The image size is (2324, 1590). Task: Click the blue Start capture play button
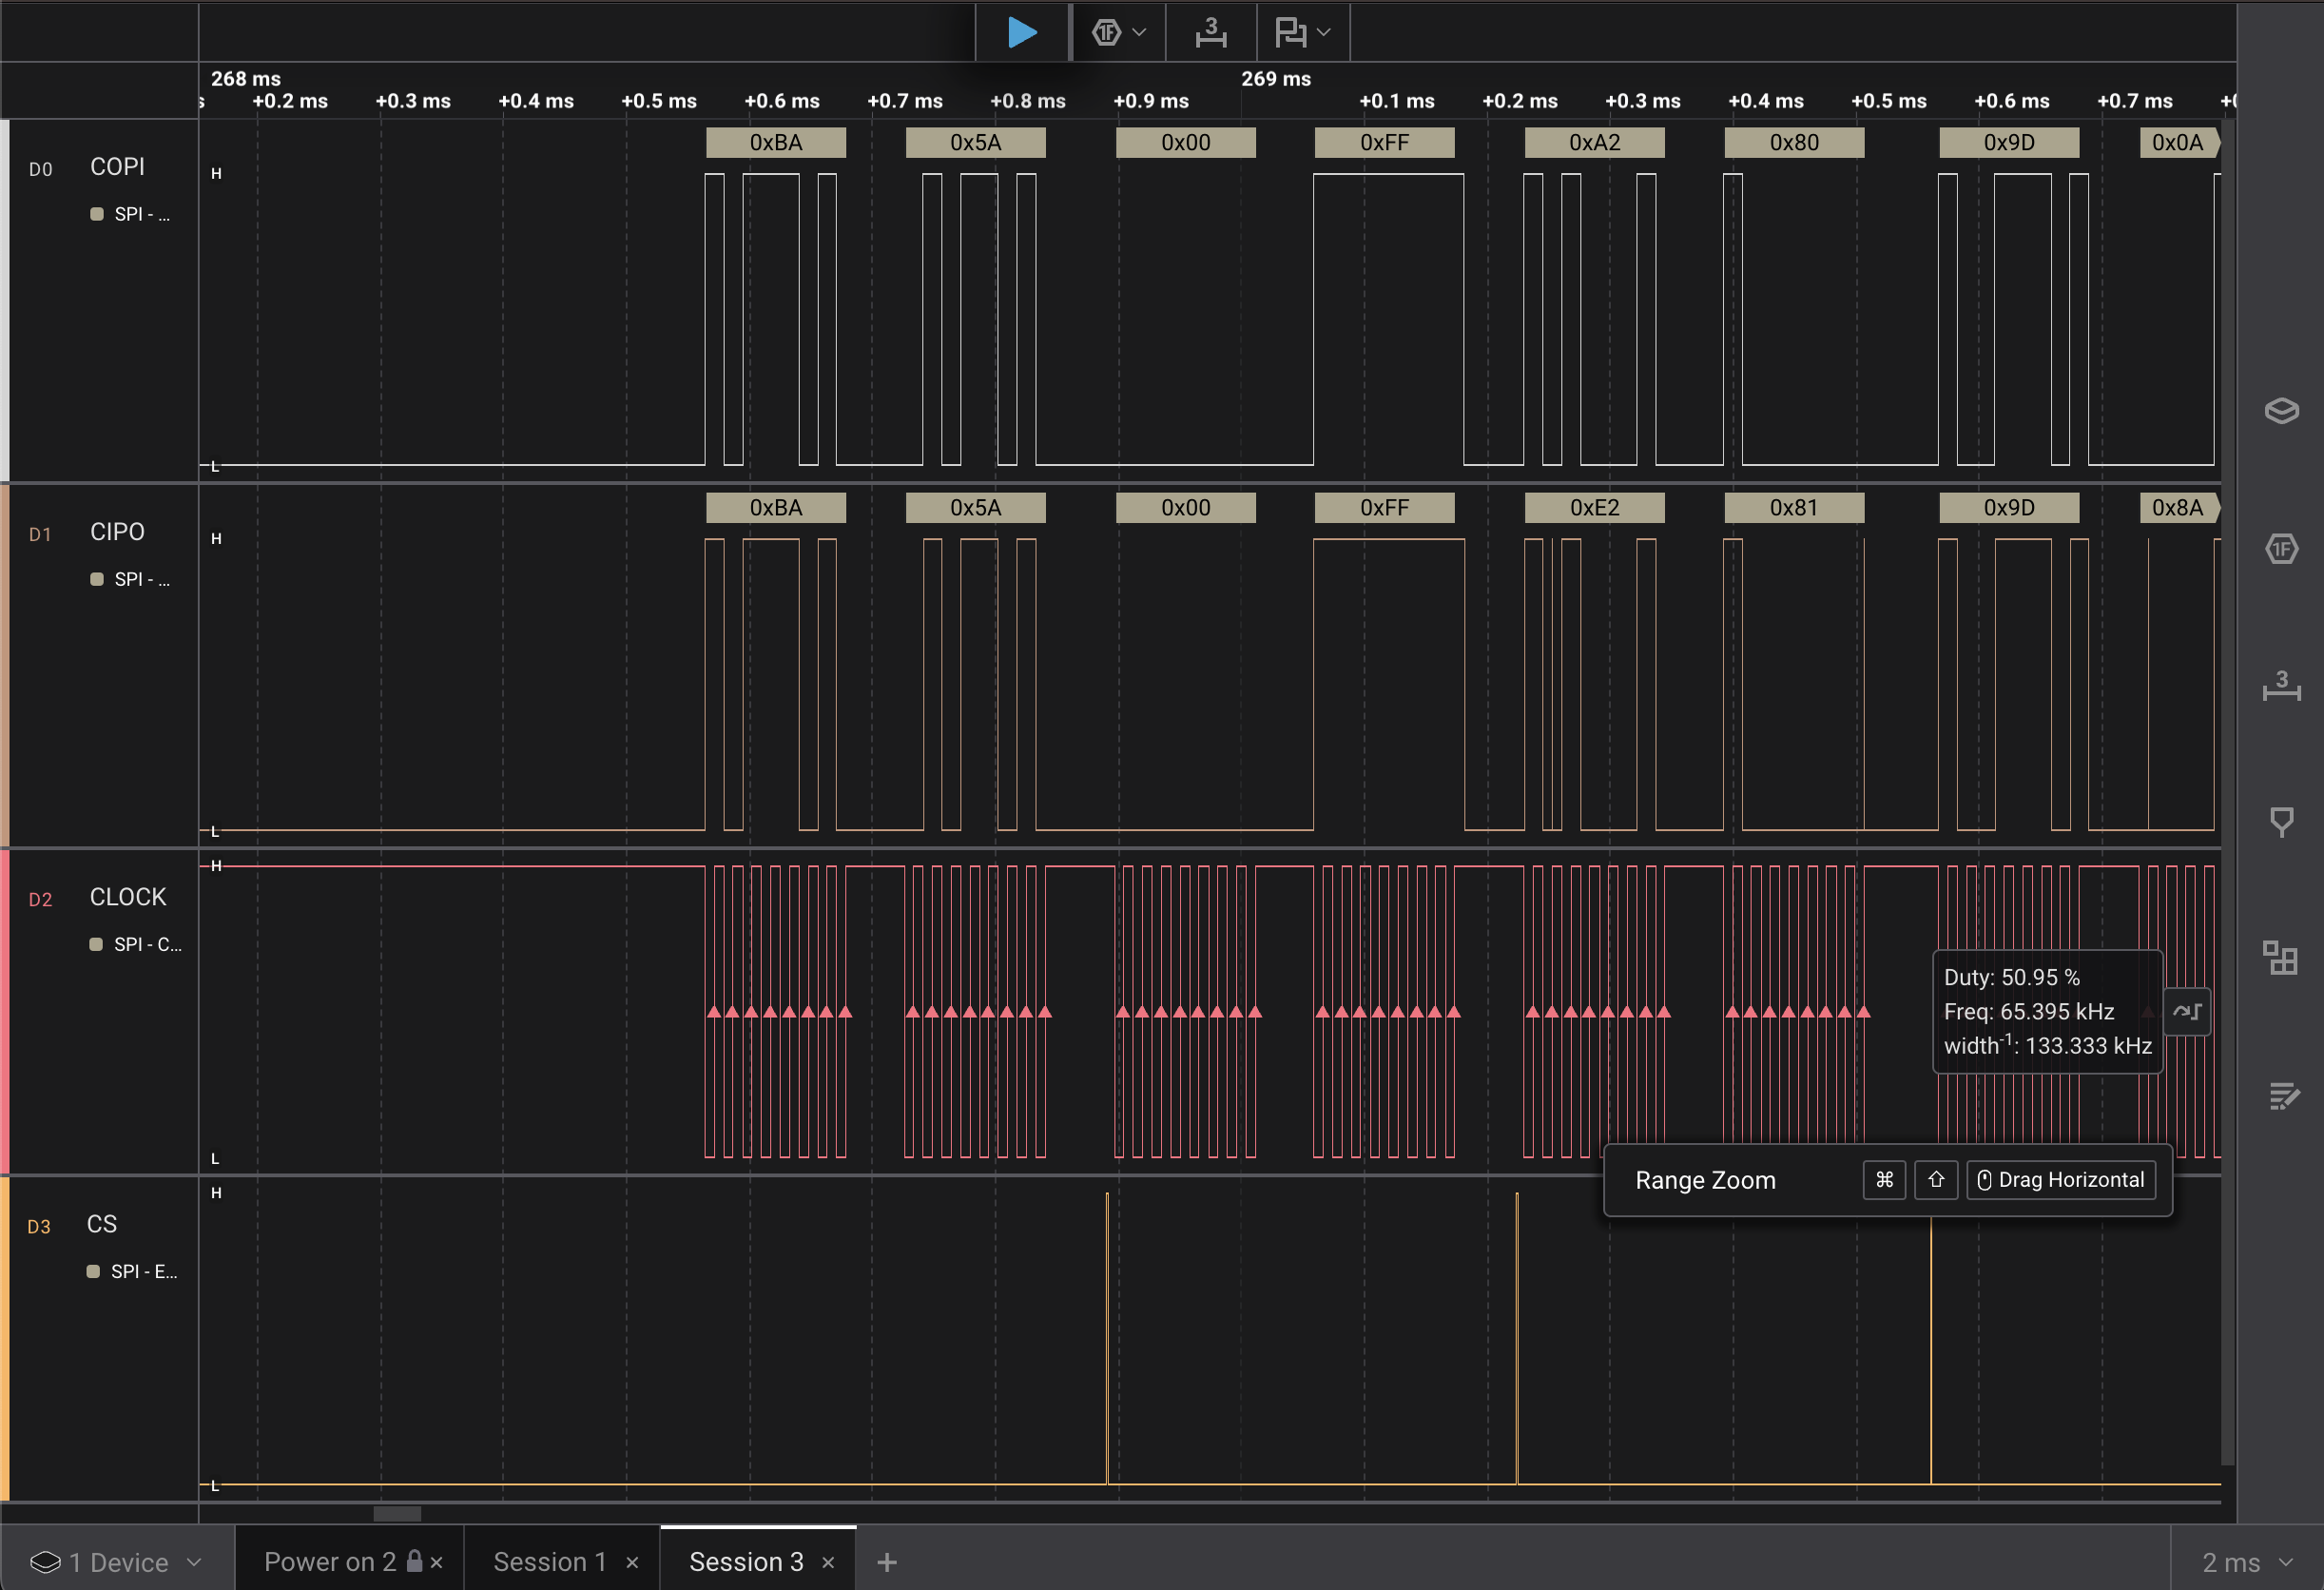[1021, 33]
